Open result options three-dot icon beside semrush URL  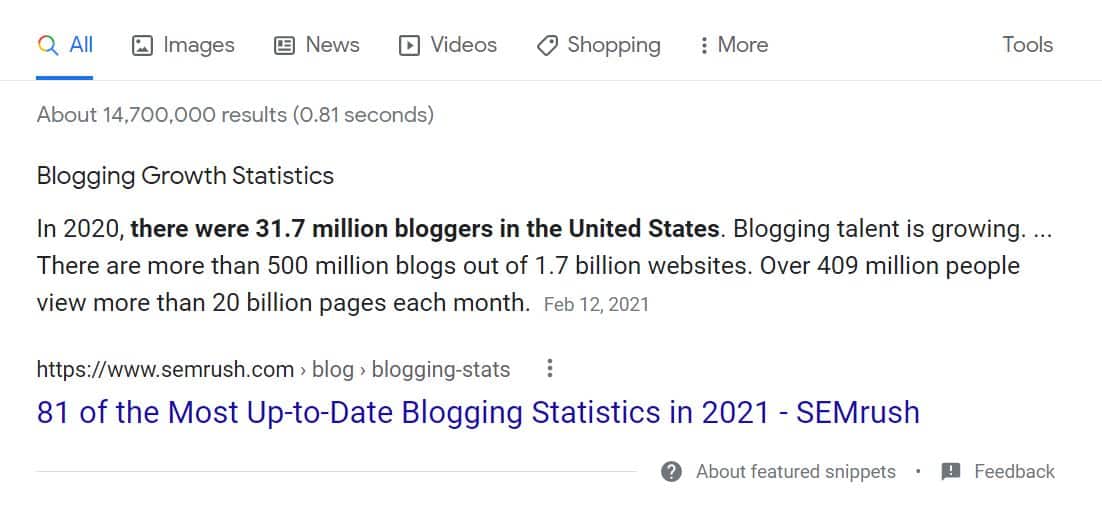[550, 368]
